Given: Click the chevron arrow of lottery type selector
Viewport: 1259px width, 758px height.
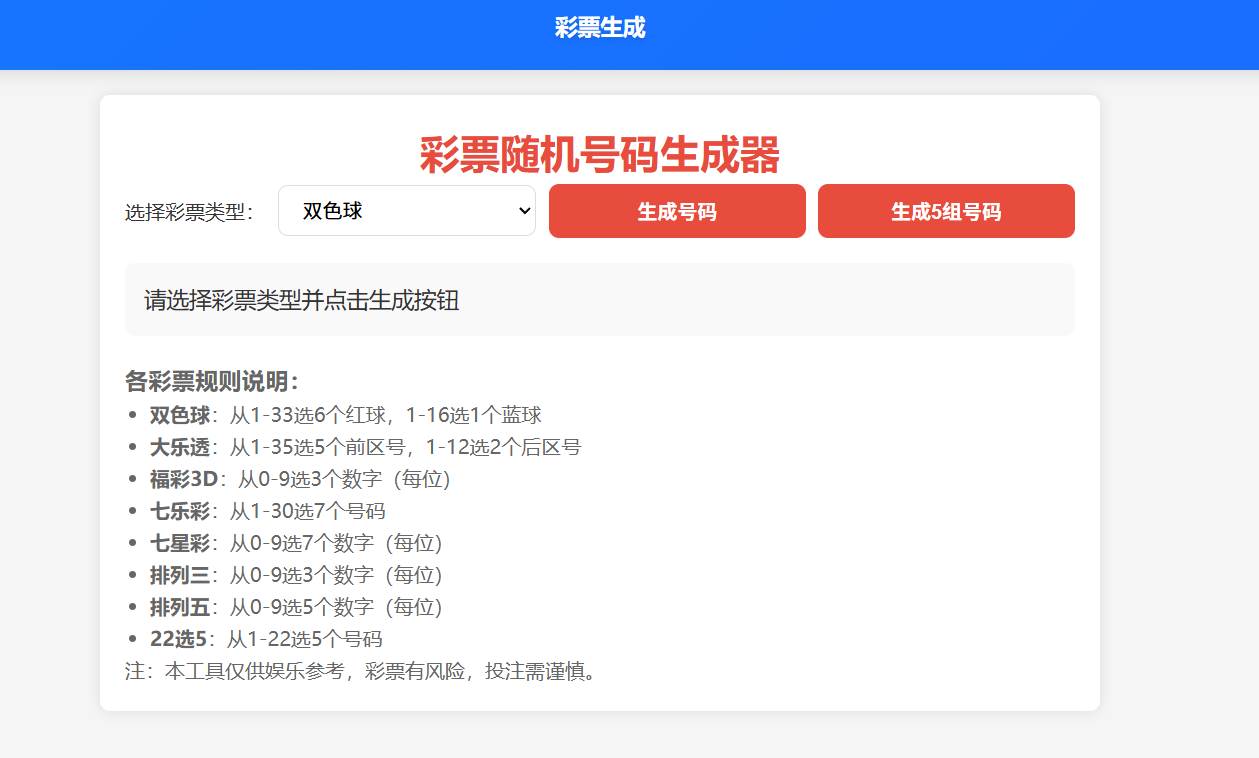Looking at the screenshot, I should (523, 211).
